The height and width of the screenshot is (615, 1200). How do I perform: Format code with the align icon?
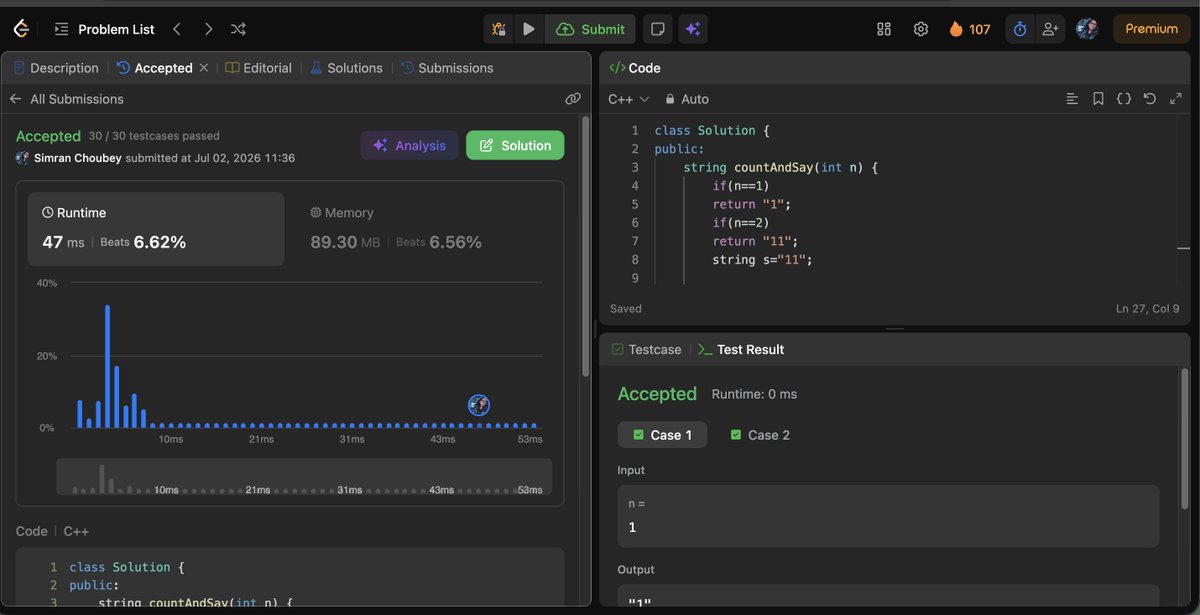coord(1072,99)
